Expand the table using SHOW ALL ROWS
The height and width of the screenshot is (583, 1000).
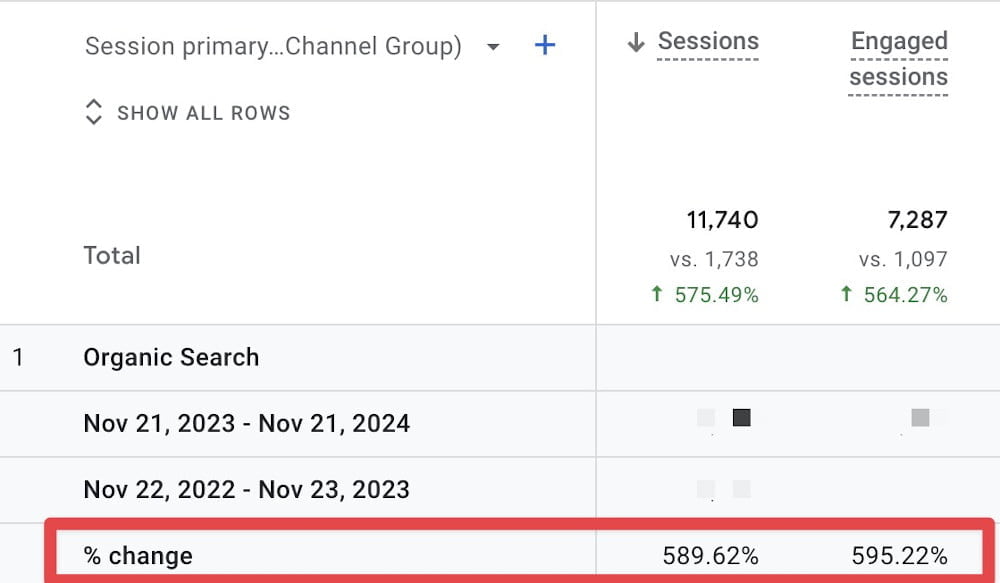tap(203, 112)
